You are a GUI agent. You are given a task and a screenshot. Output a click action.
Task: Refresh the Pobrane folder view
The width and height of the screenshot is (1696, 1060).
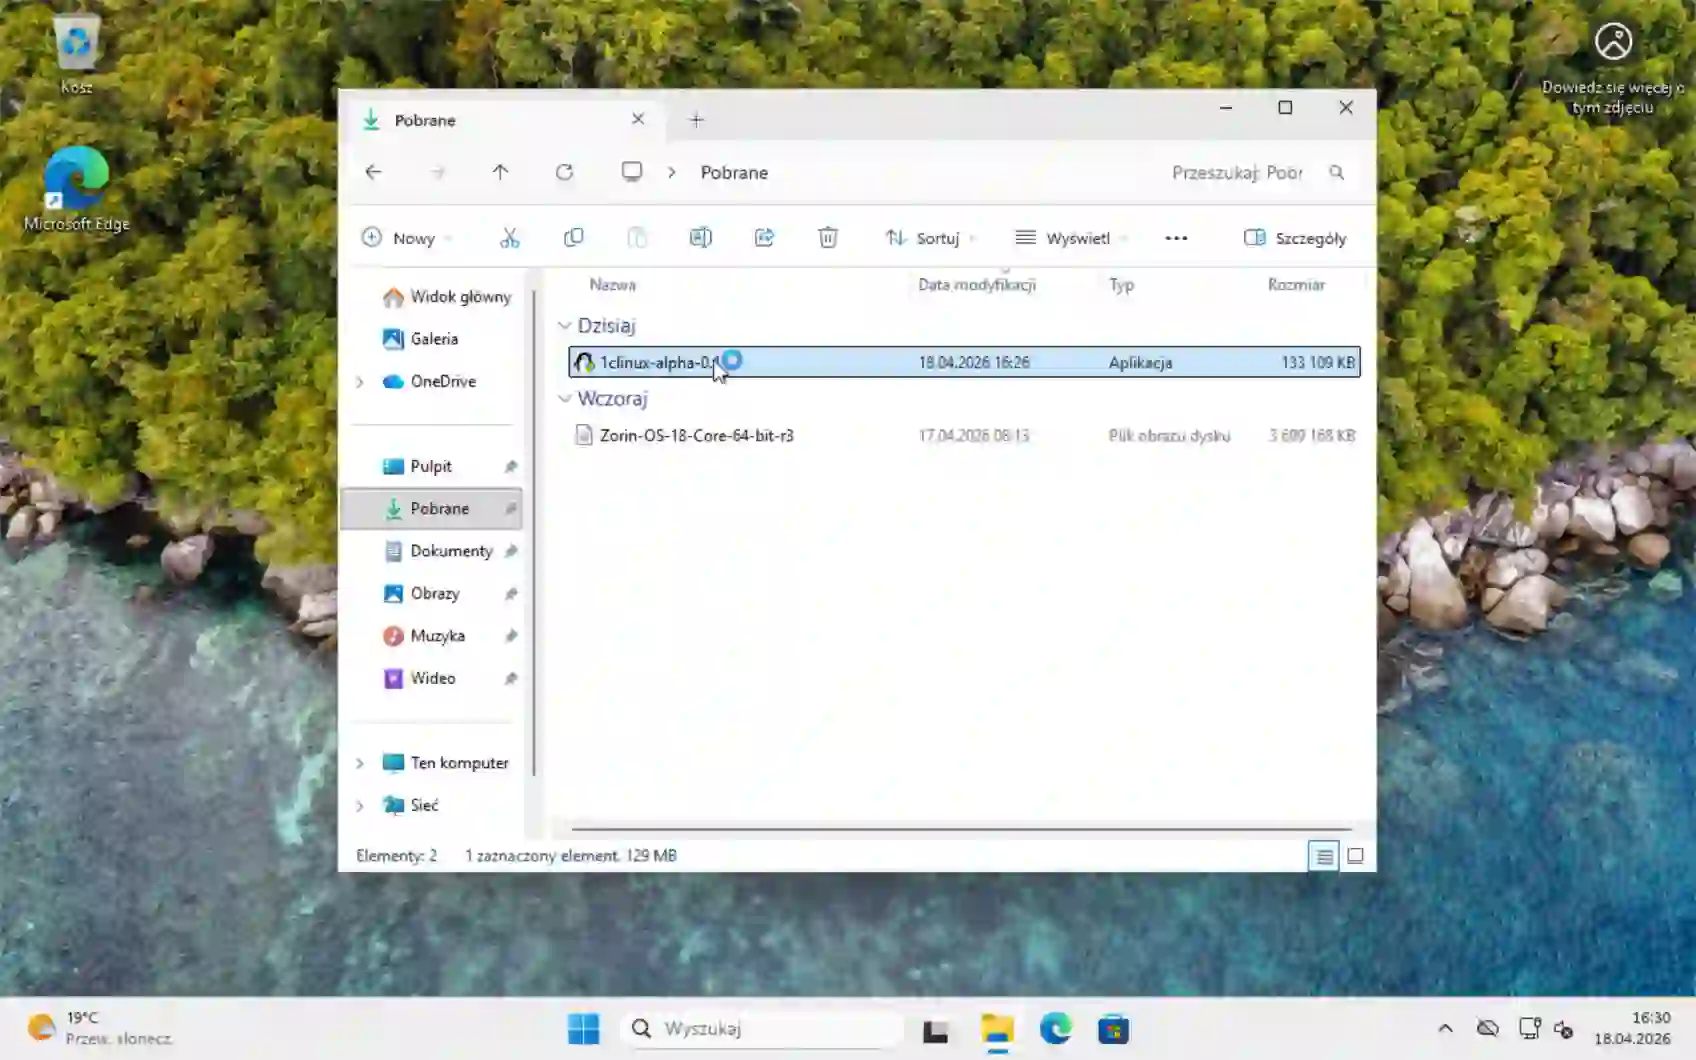pyautogui.click(x=565, y=172)
